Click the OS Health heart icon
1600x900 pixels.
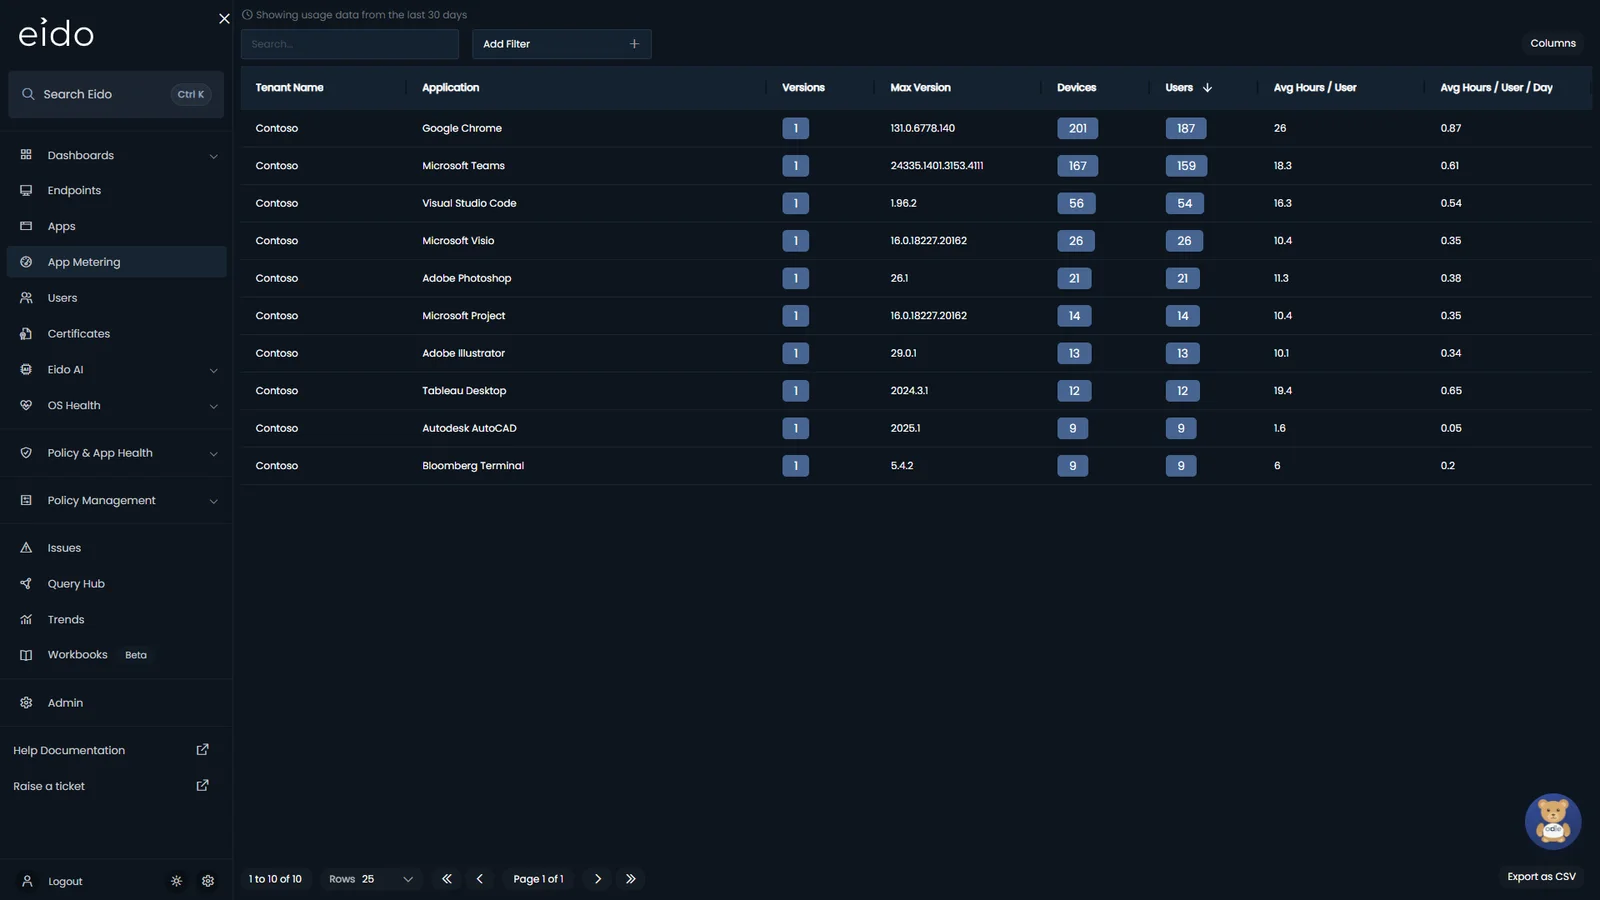[x=26, y=406]
